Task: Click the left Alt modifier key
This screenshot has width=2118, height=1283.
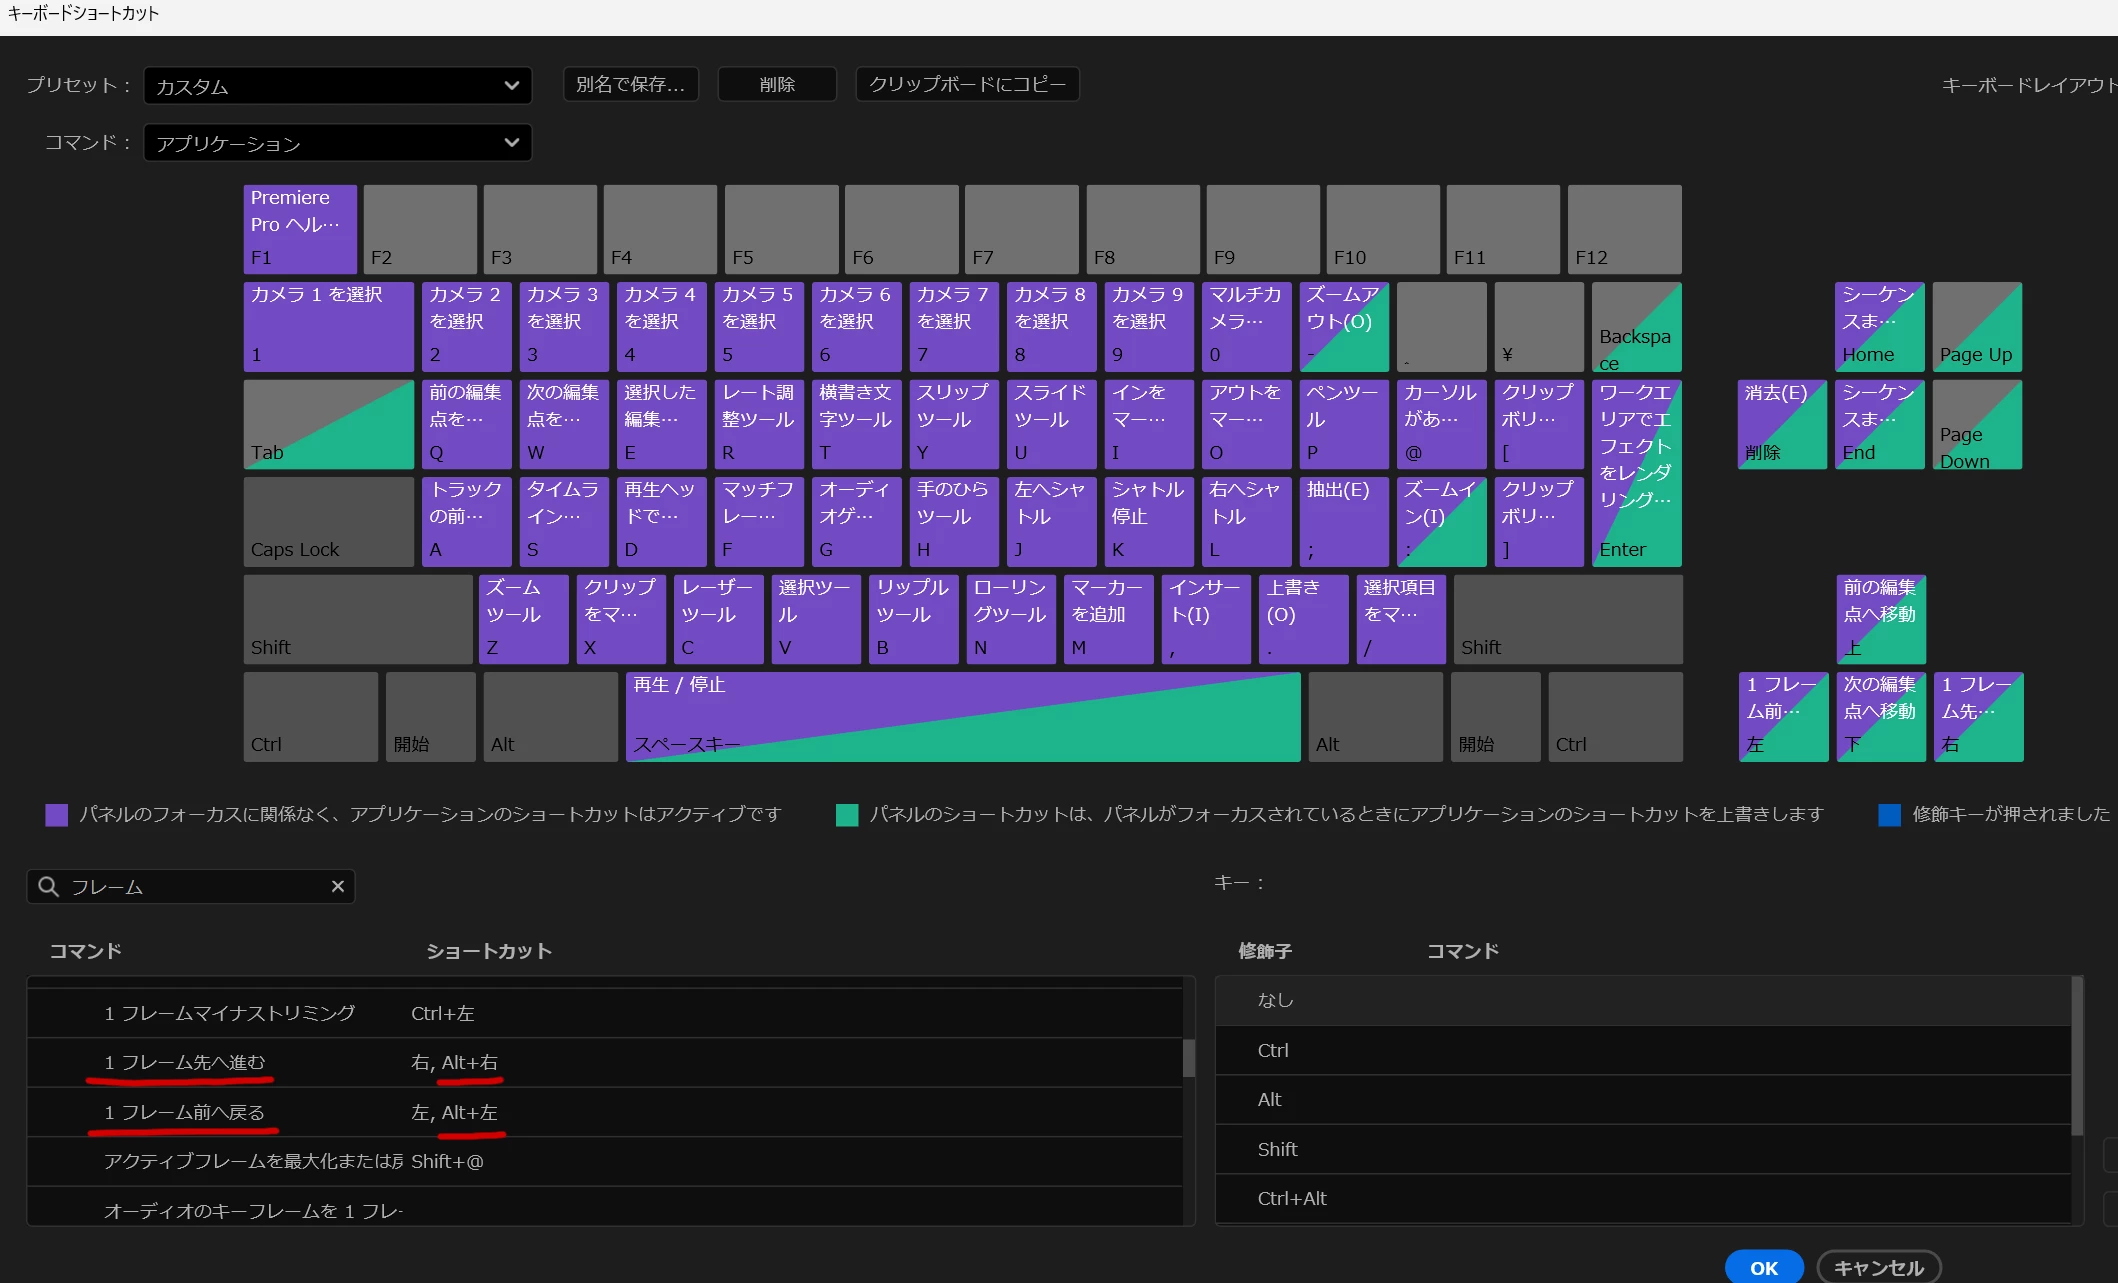Action: point(550,717)
